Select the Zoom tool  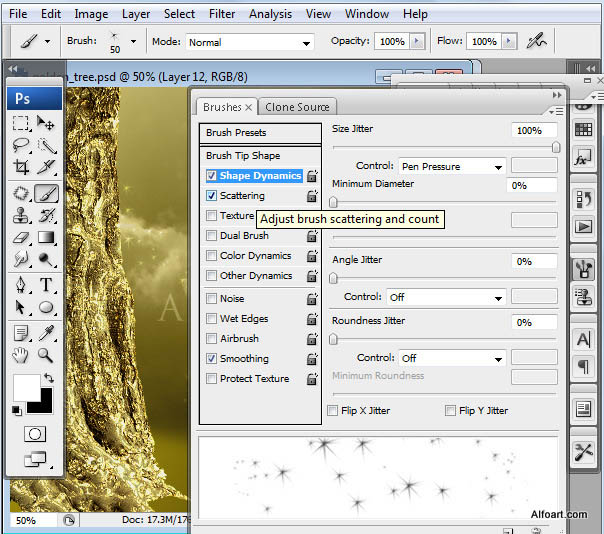coord(46,354)
